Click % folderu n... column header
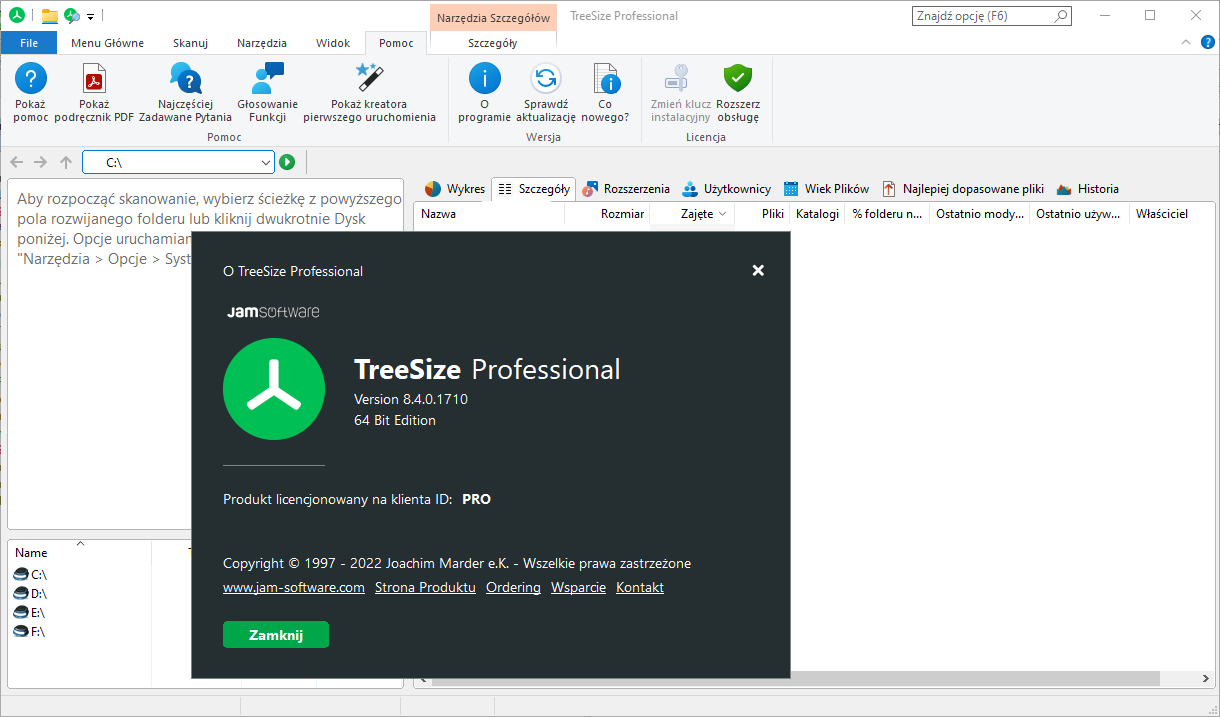This screenshot has width=1220, height=717. 887,214
